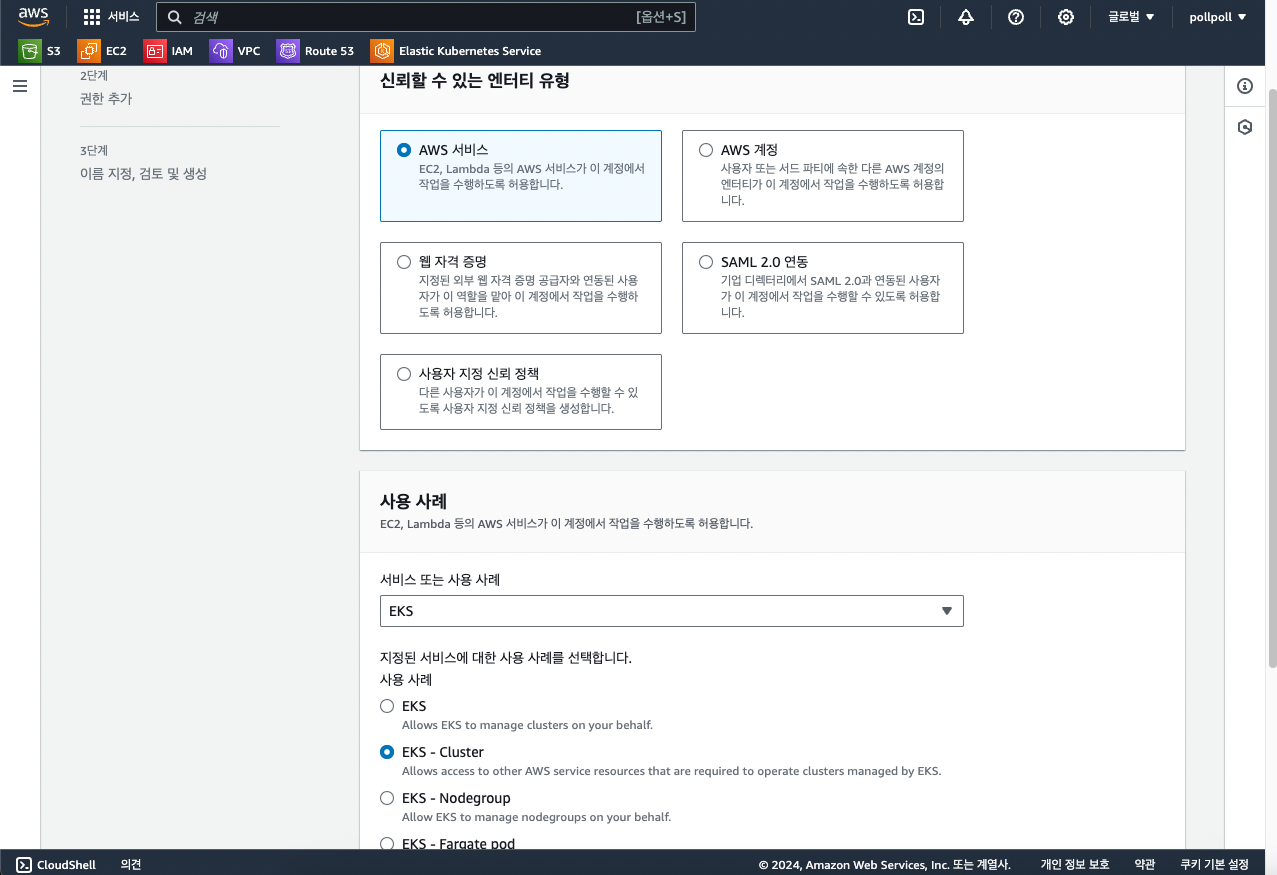The image size is (1277, 875).
Task: Click the CloudShell icon in footer
Action: tap(24, 865)
